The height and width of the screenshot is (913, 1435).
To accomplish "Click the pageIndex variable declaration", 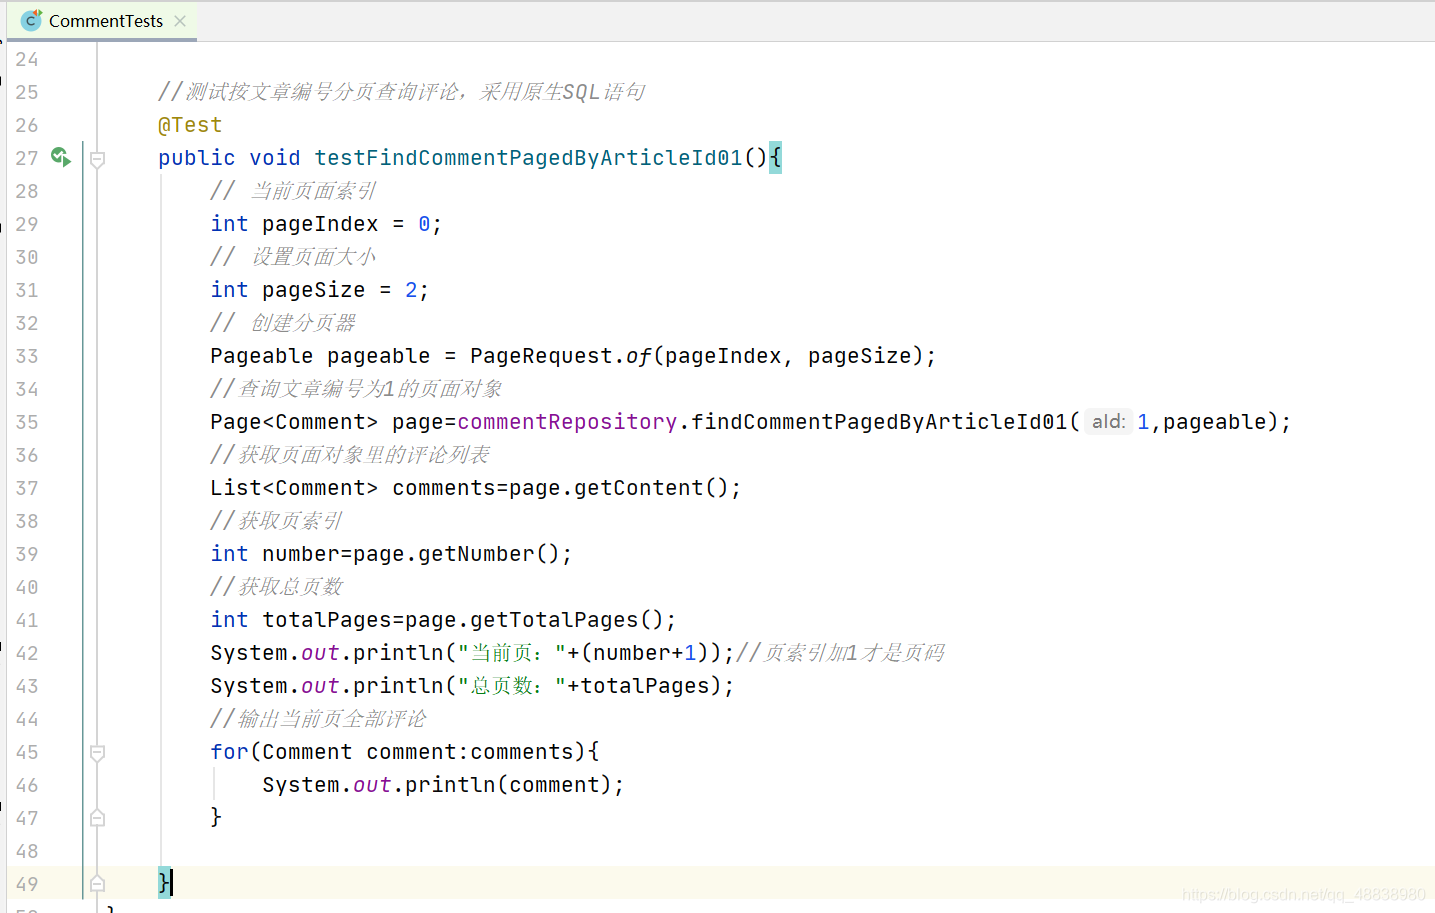I will pyautogui.click(x=320, y=224).
